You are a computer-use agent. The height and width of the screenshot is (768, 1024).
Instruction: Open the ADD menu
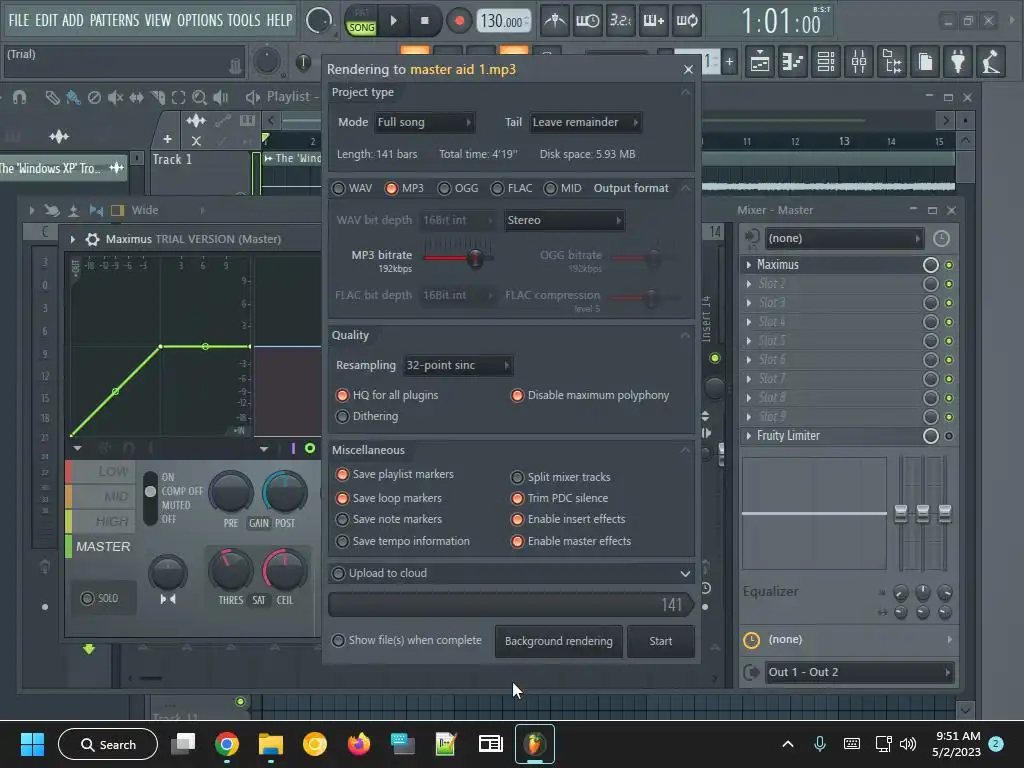point(72,20)
